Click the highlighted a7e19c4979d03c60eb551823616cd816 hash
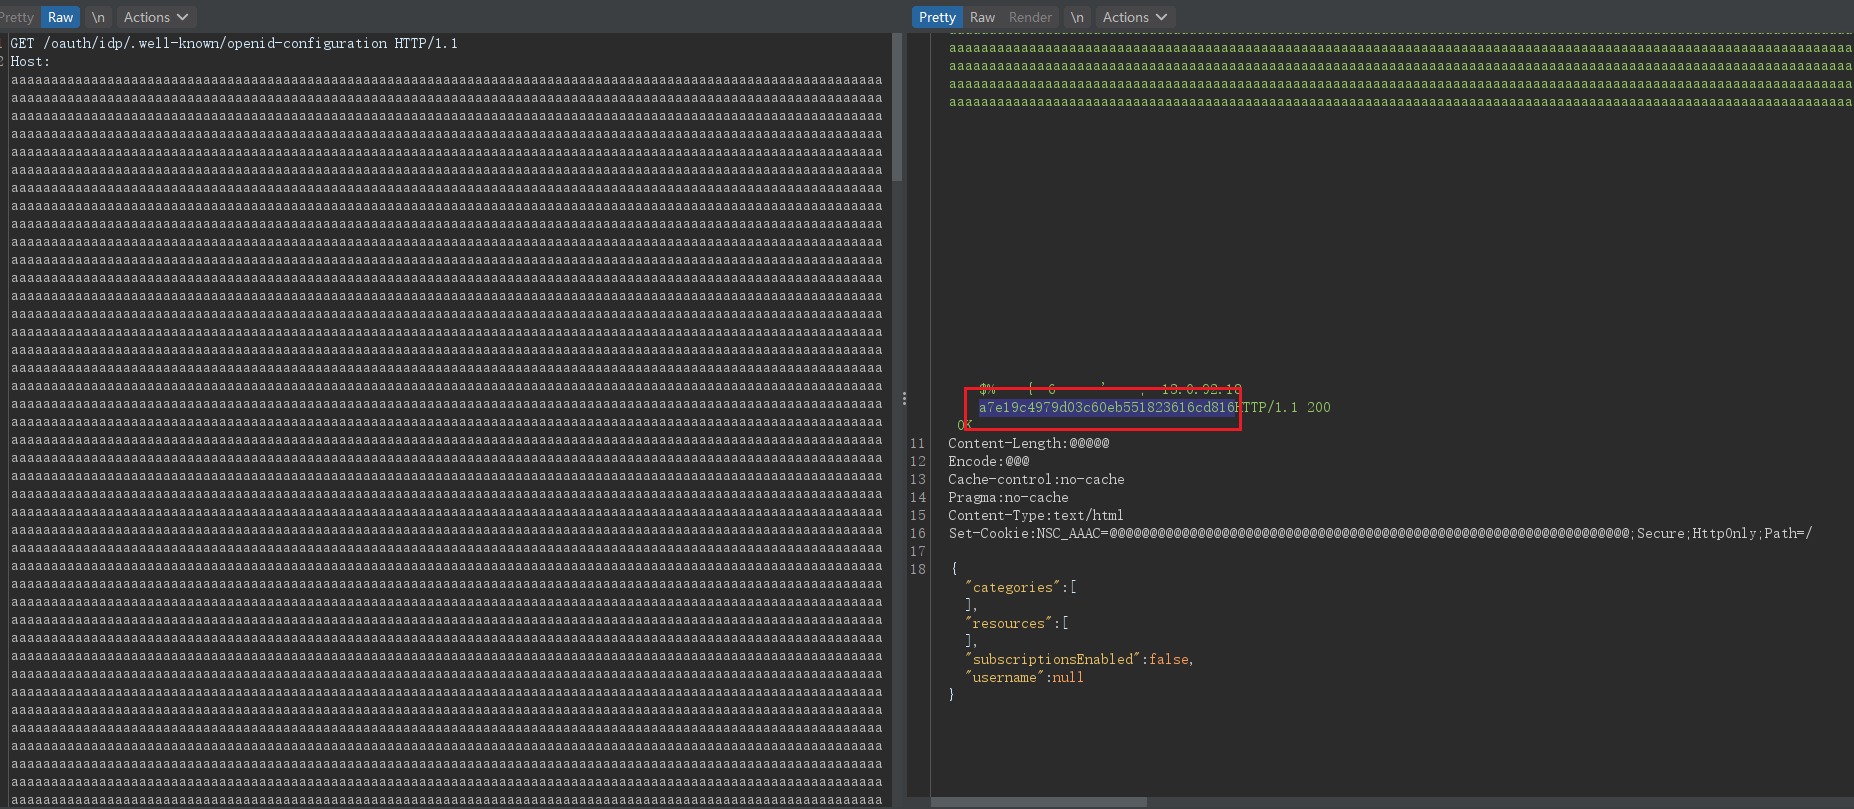This screenshot has height=809, width=1854. (1107, 407)
